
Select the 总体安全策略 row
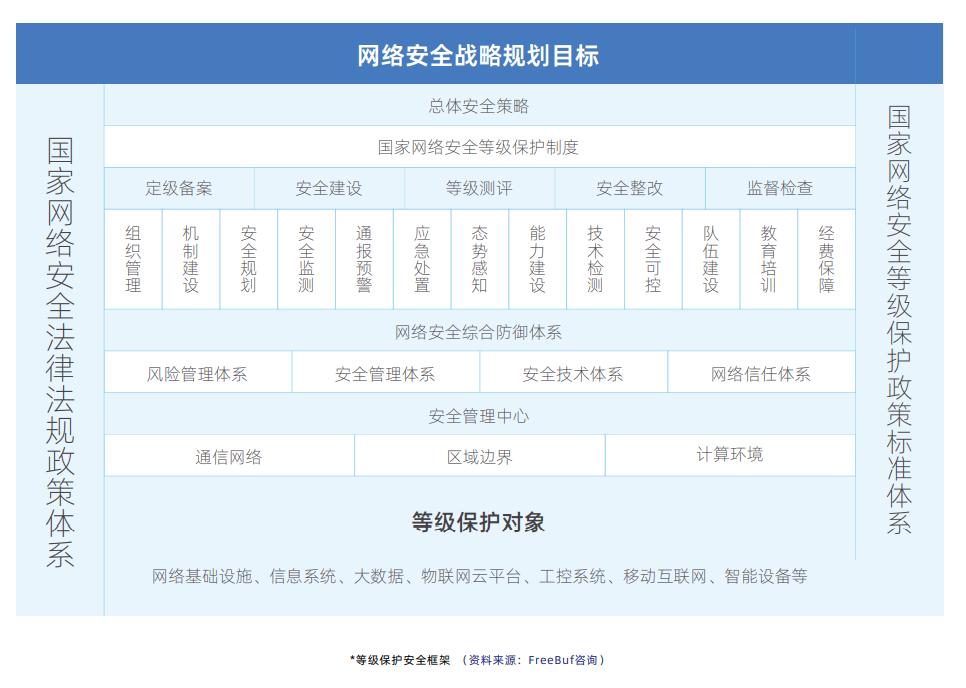(479, 106)
